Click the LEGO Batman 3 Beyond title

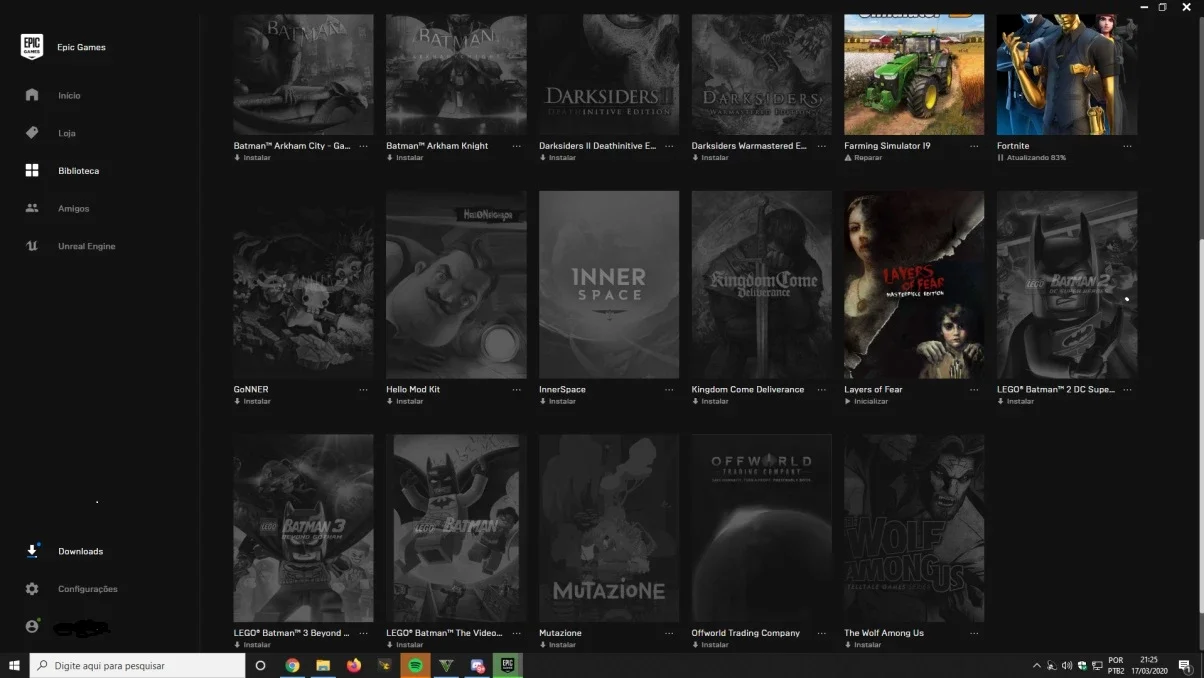(x=292, y=633)
